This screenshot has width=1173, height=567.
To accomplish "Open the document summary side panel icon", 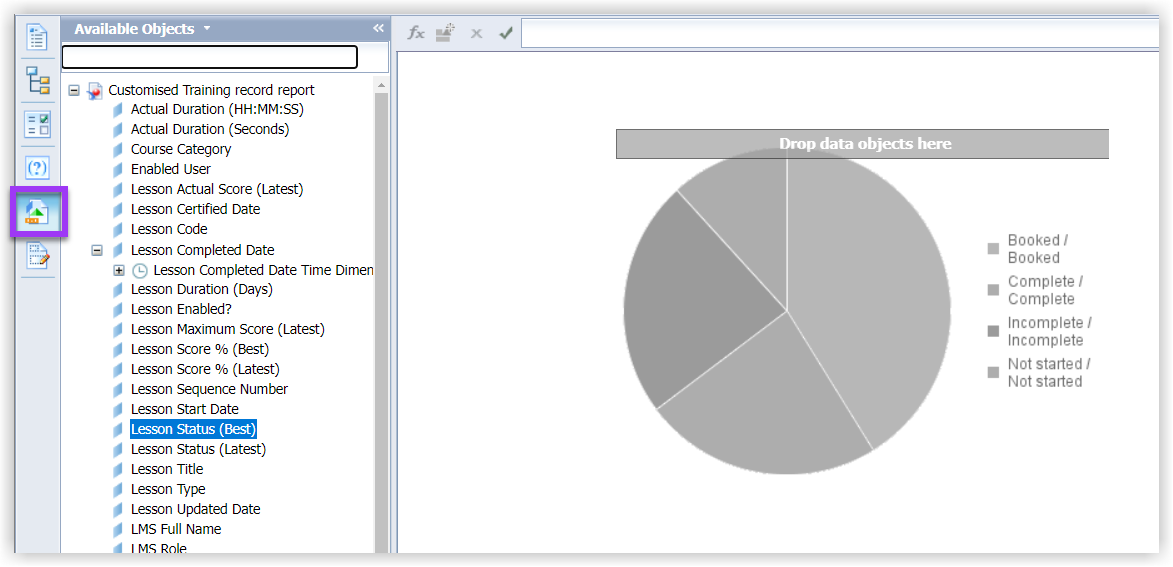I will coord(38,38).
